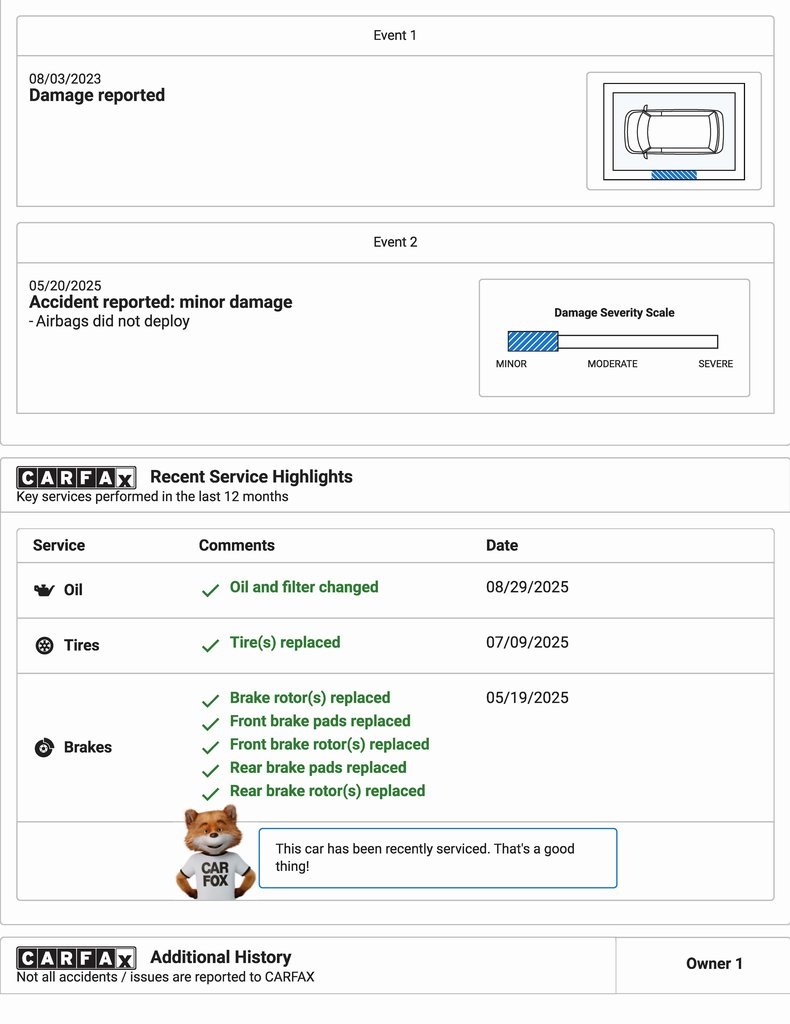Click the brake disc icon
Image resolution: width=790 pixels, height=1024 pixels.
[44, 747]
